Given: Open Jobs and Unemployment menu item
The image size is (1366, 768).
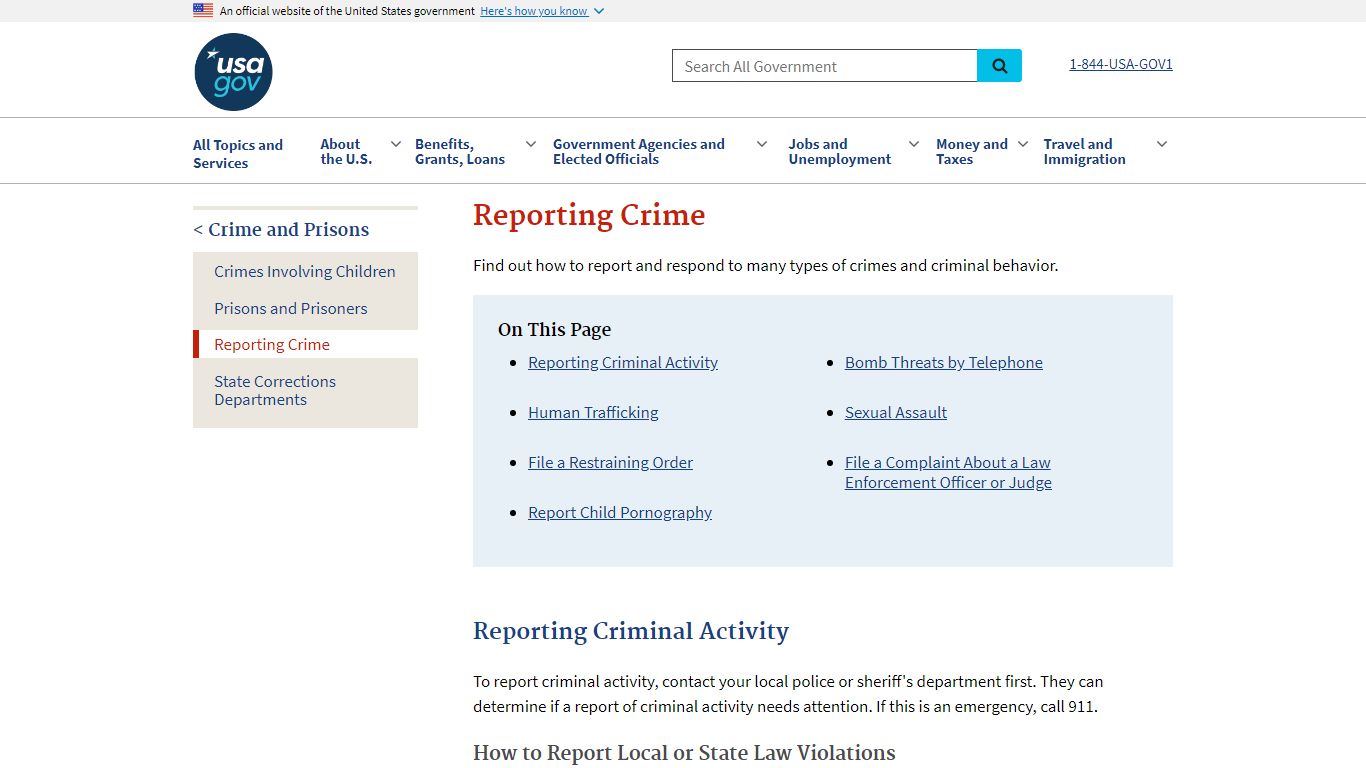Looking at the screenshot, I should 840,151.
